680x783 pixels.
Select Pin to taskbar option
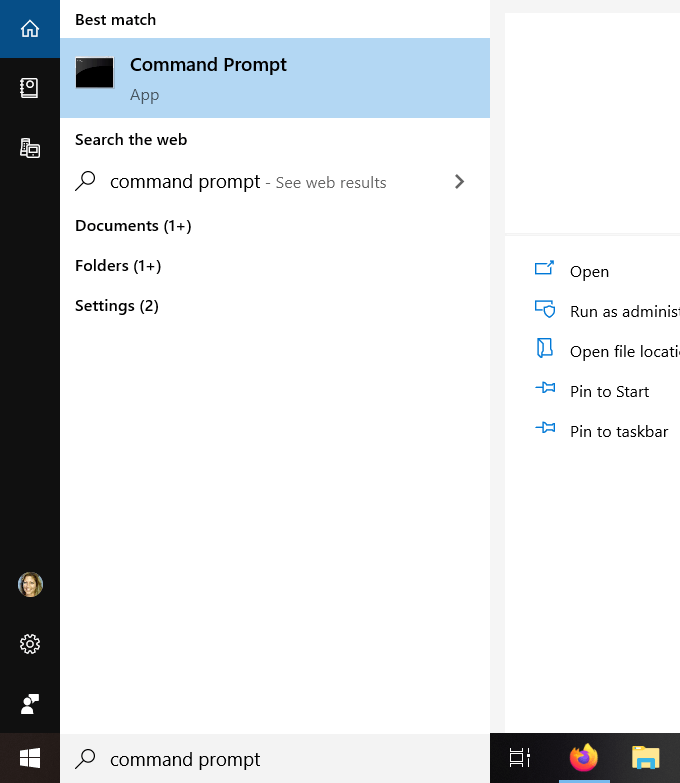(618, 432)
